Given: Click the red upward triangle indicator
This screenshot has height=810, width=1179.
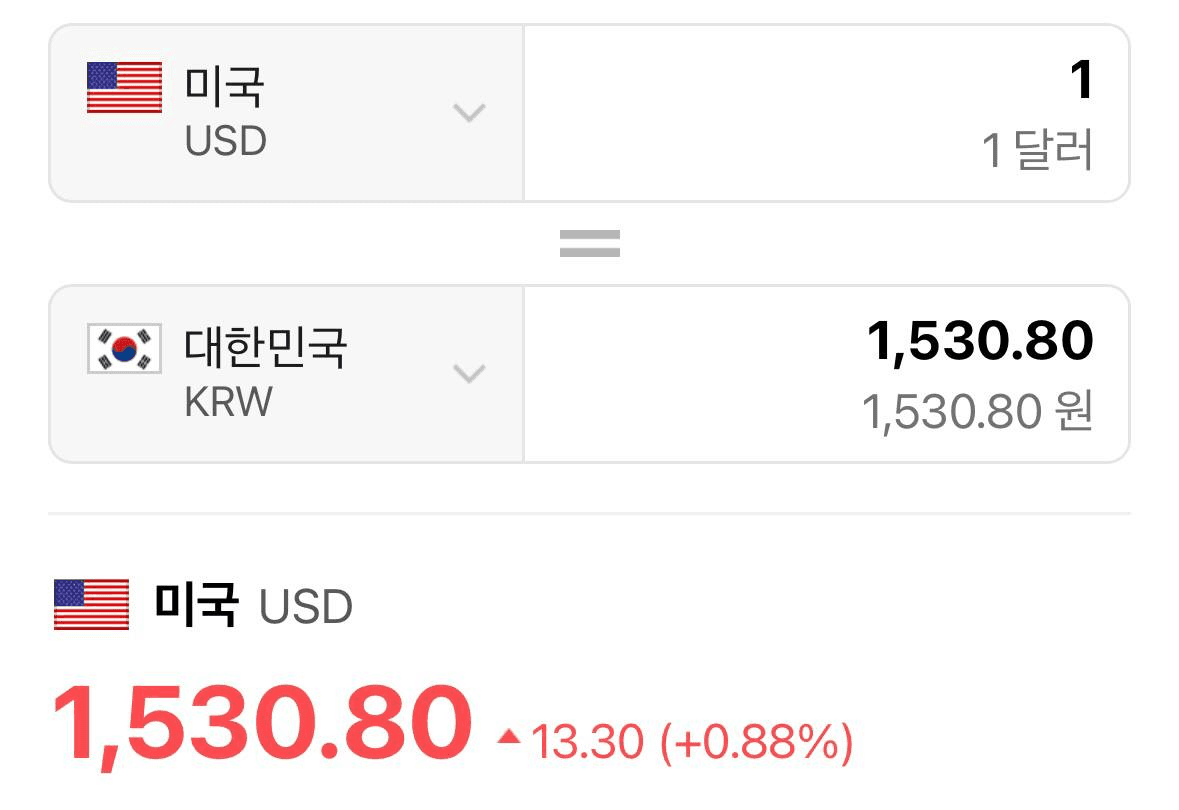Looking at the screenshot, I should coord(509,737).
